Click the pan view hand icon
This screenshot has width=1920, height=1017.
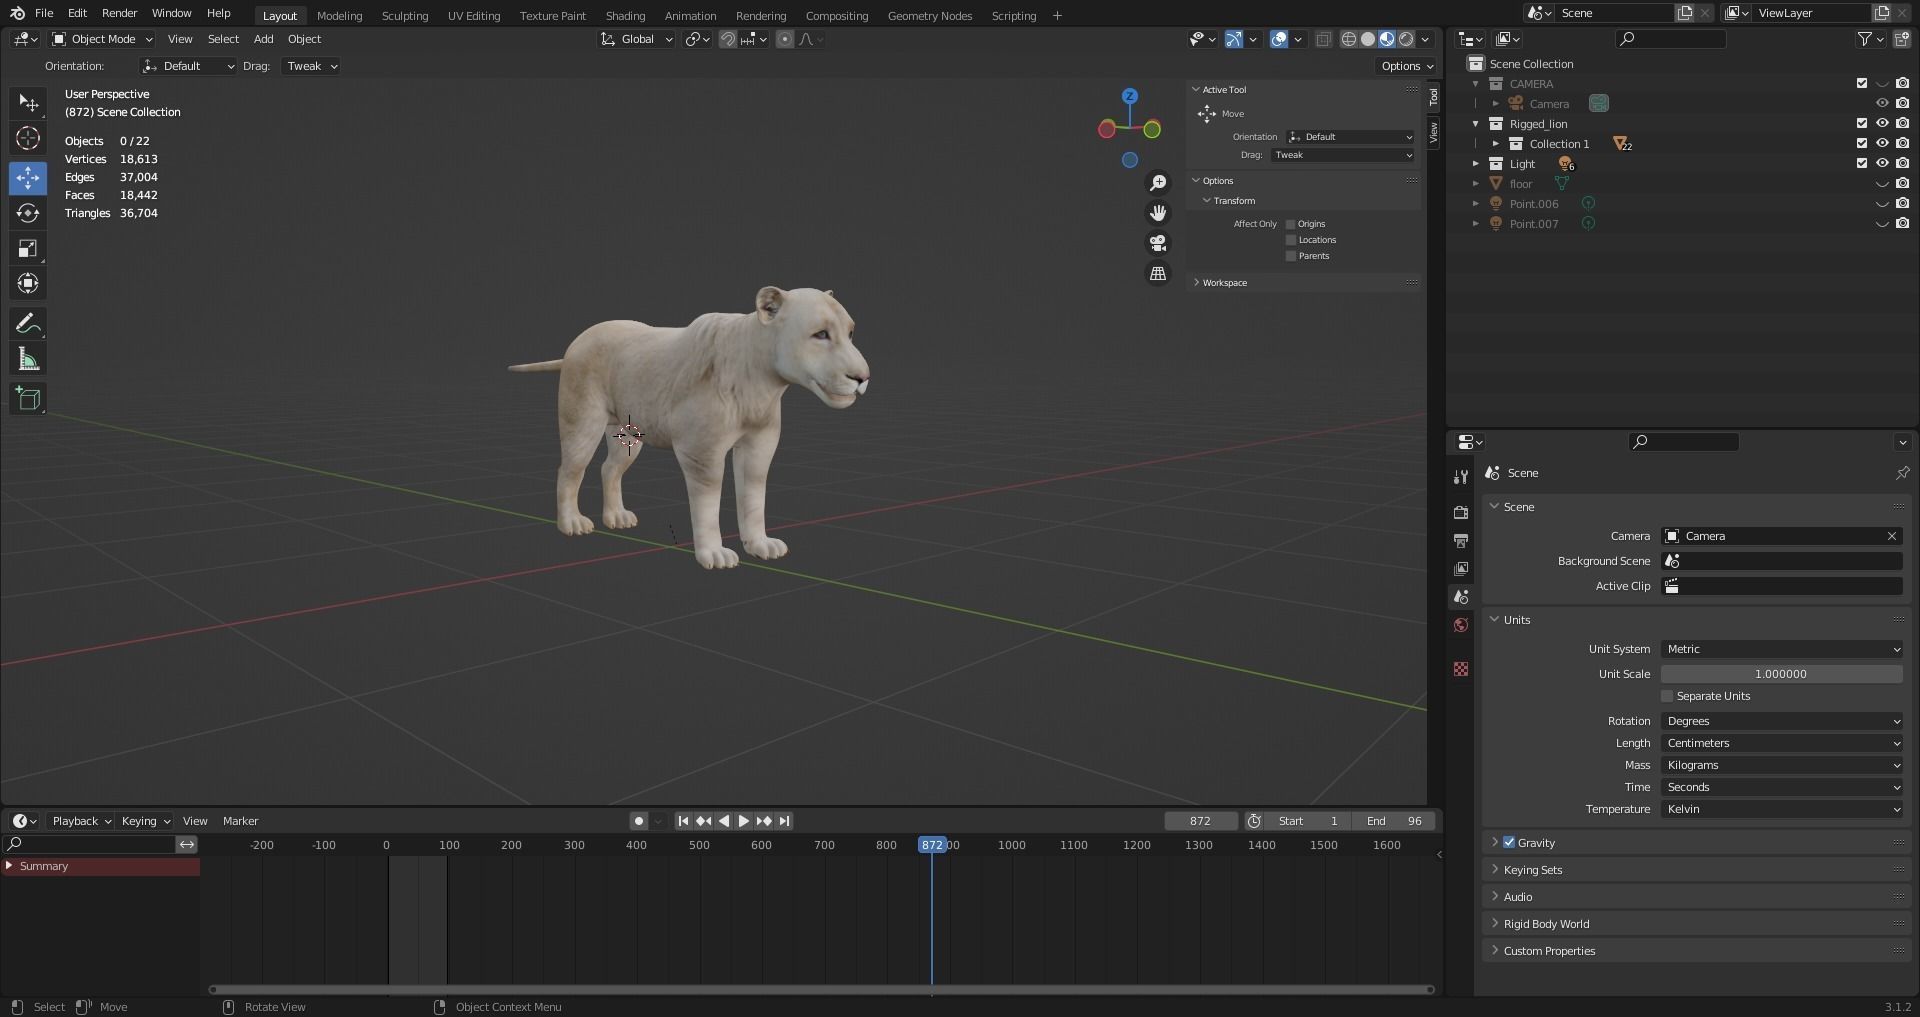(x=1158, y=213)
